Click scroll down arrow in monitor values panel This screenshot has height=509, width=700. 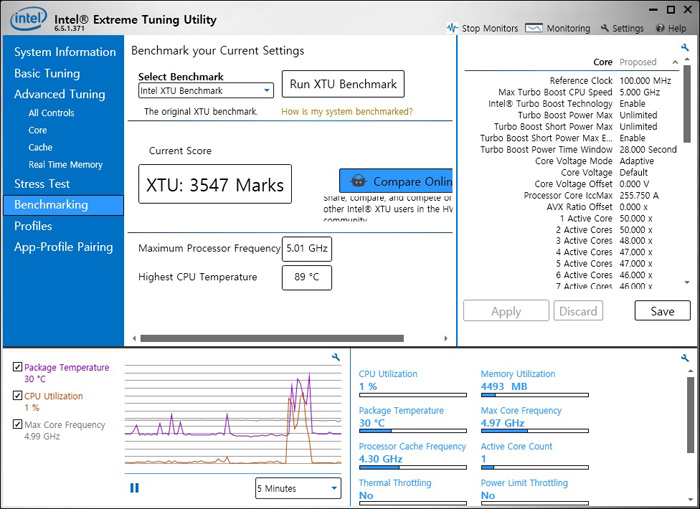691,500
